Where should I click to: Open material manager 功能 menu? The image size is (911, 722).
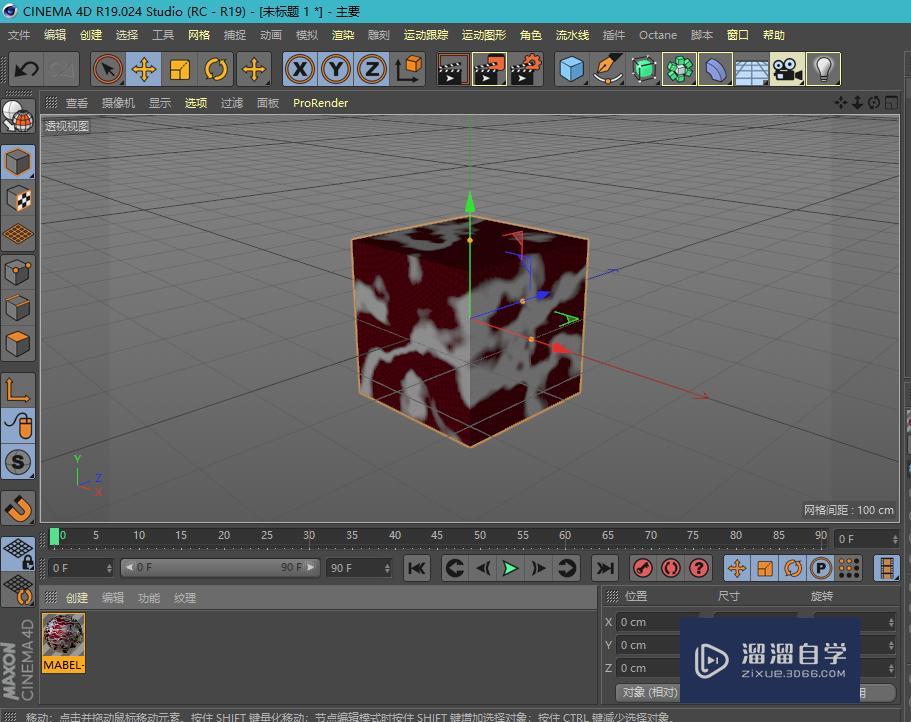[149, 598]
